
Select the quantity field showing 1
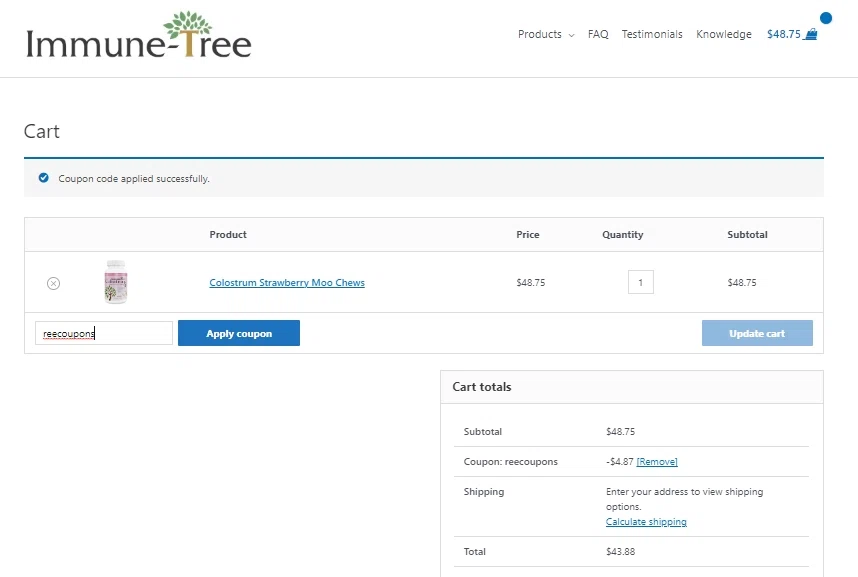click(640, 282)
